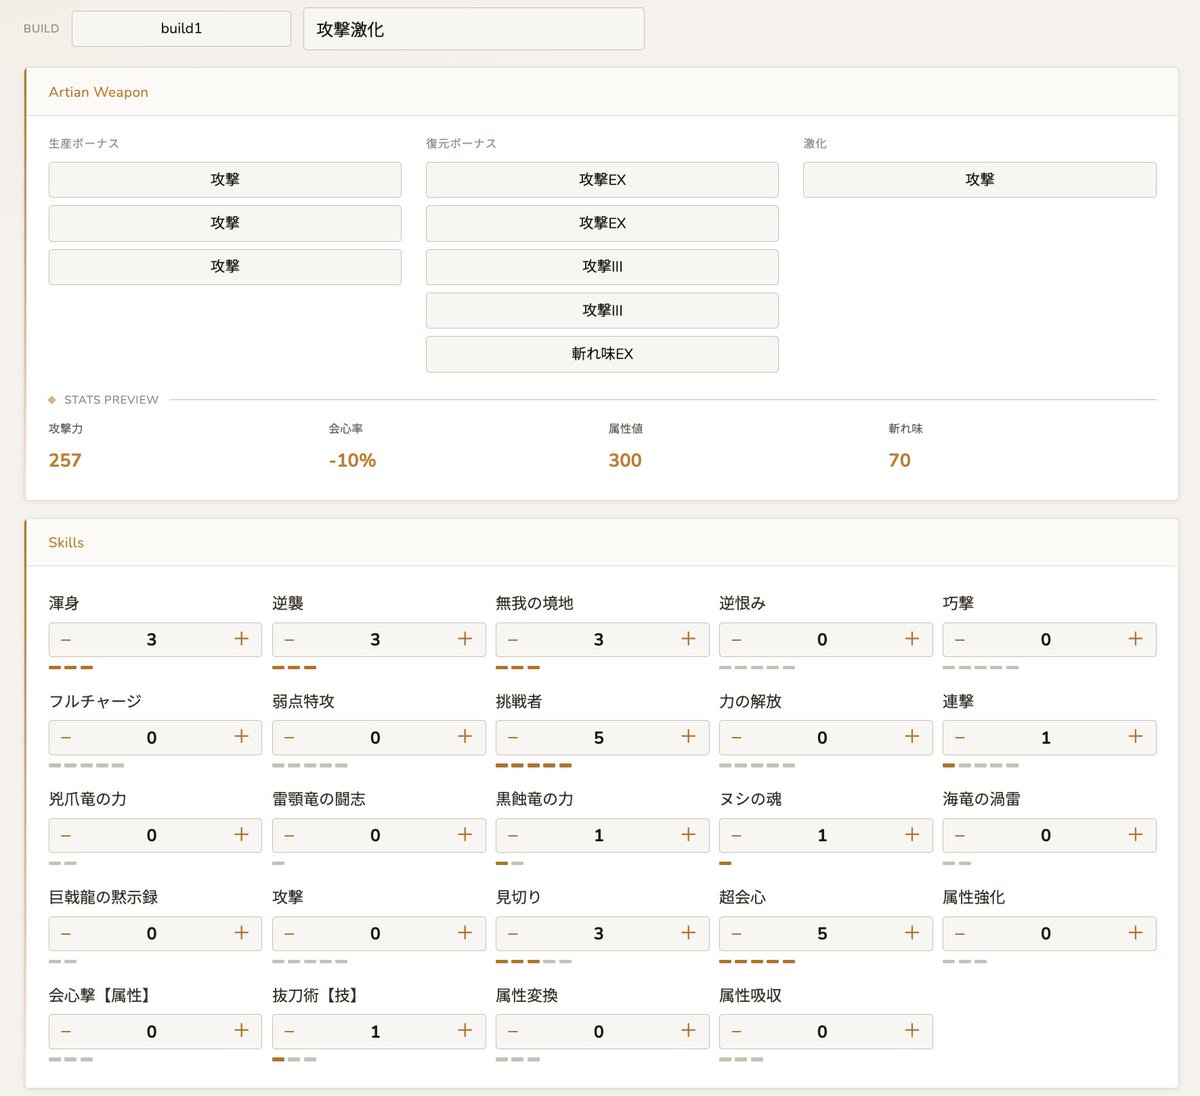The width and height of the screenshot is (1200, 1096).
Task: Increase 力の解放 skill with plus
Action: 912,737
